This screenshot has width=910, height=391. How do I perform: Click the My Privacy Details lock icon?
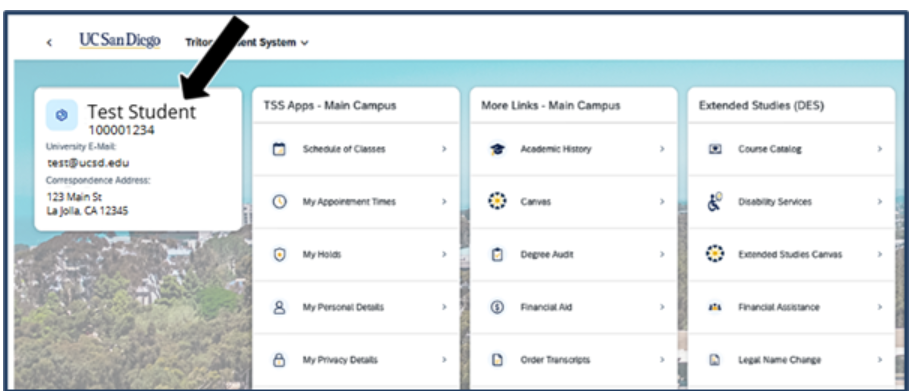tap(280, 360)
